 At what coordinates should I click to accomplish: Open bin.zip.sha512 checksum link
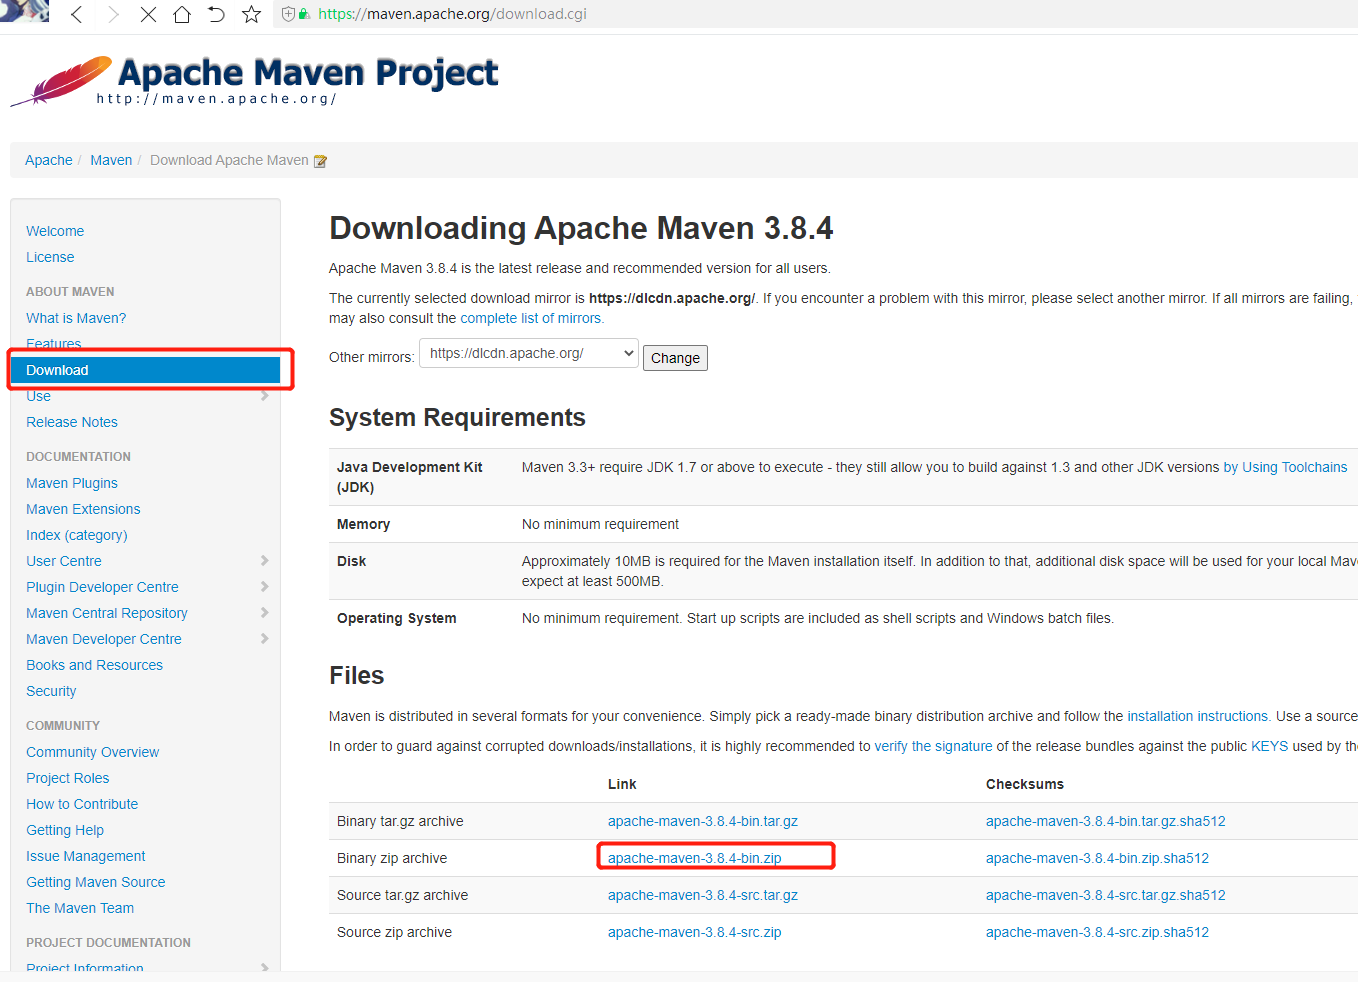[x=1097, y=858]
